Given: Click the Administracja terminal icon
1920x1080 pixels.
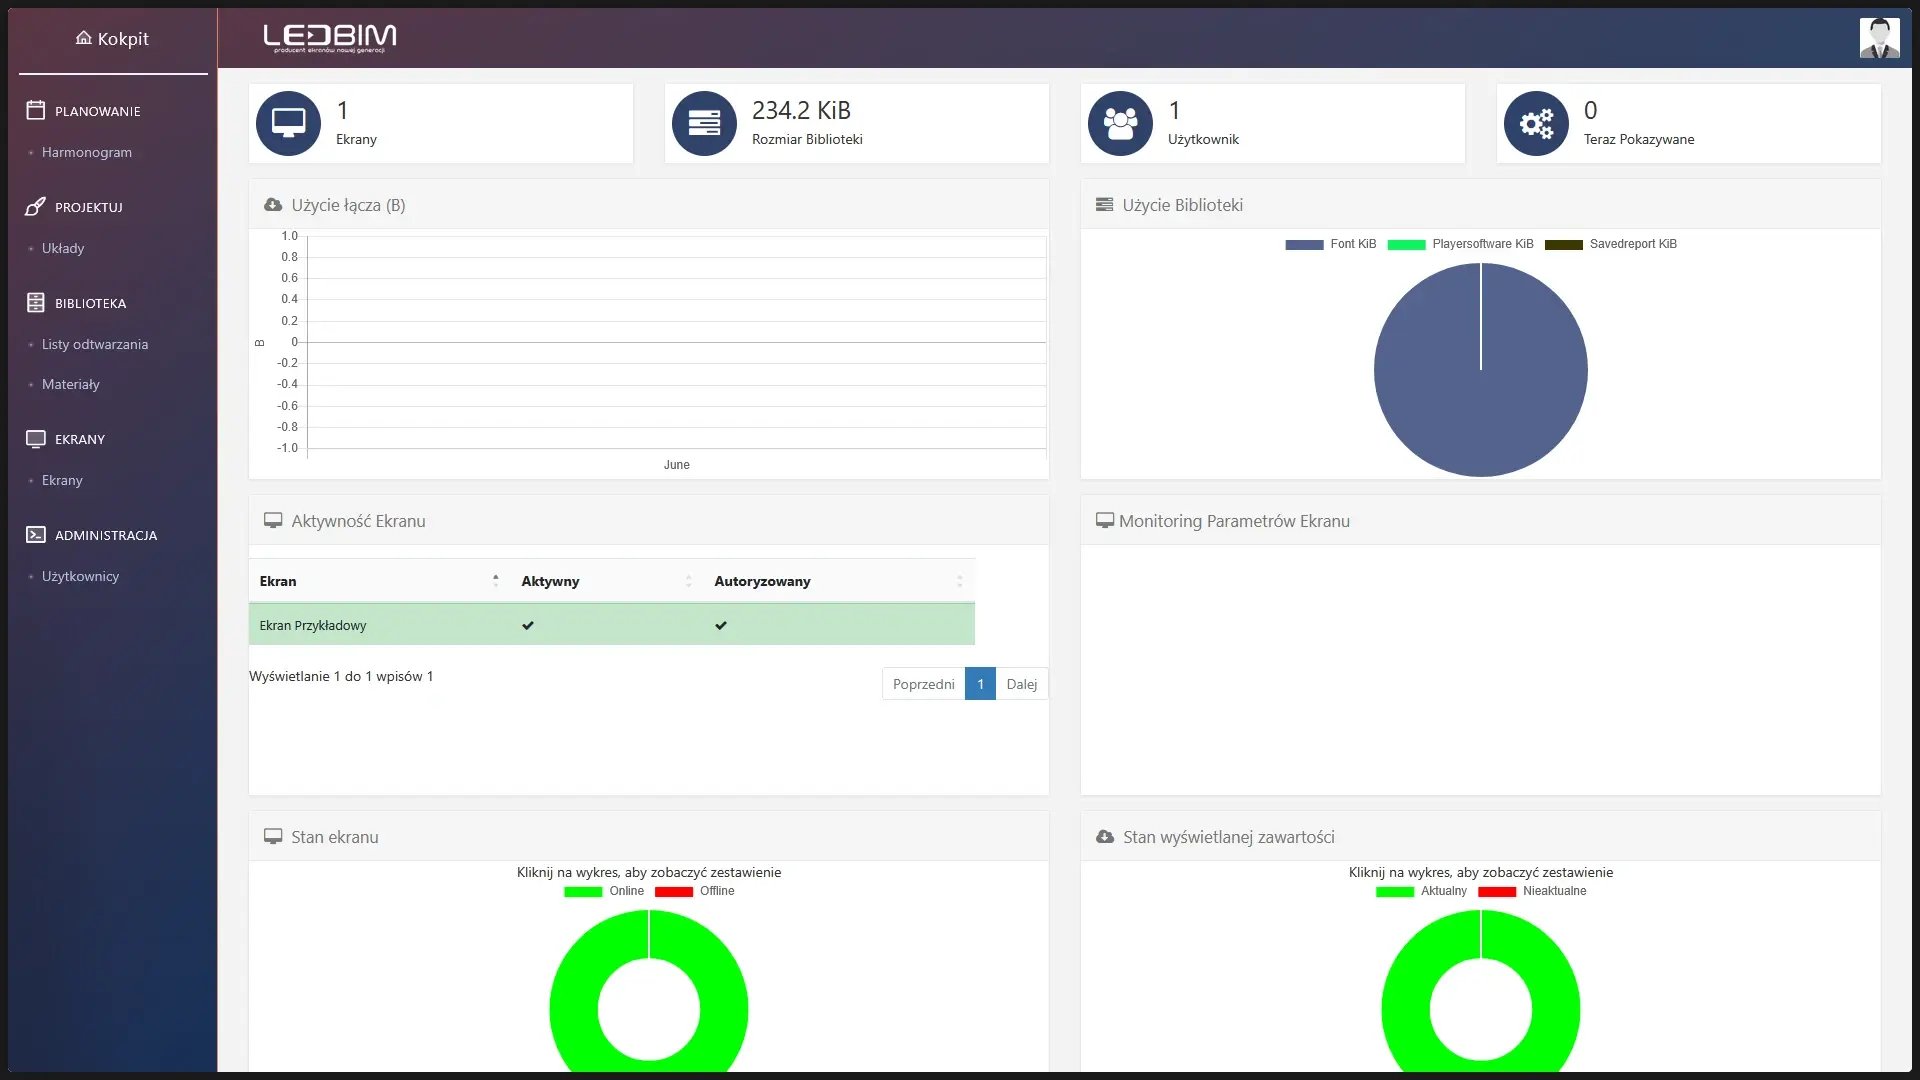Looking at the screenshot, I should click(x=33, y=534).
